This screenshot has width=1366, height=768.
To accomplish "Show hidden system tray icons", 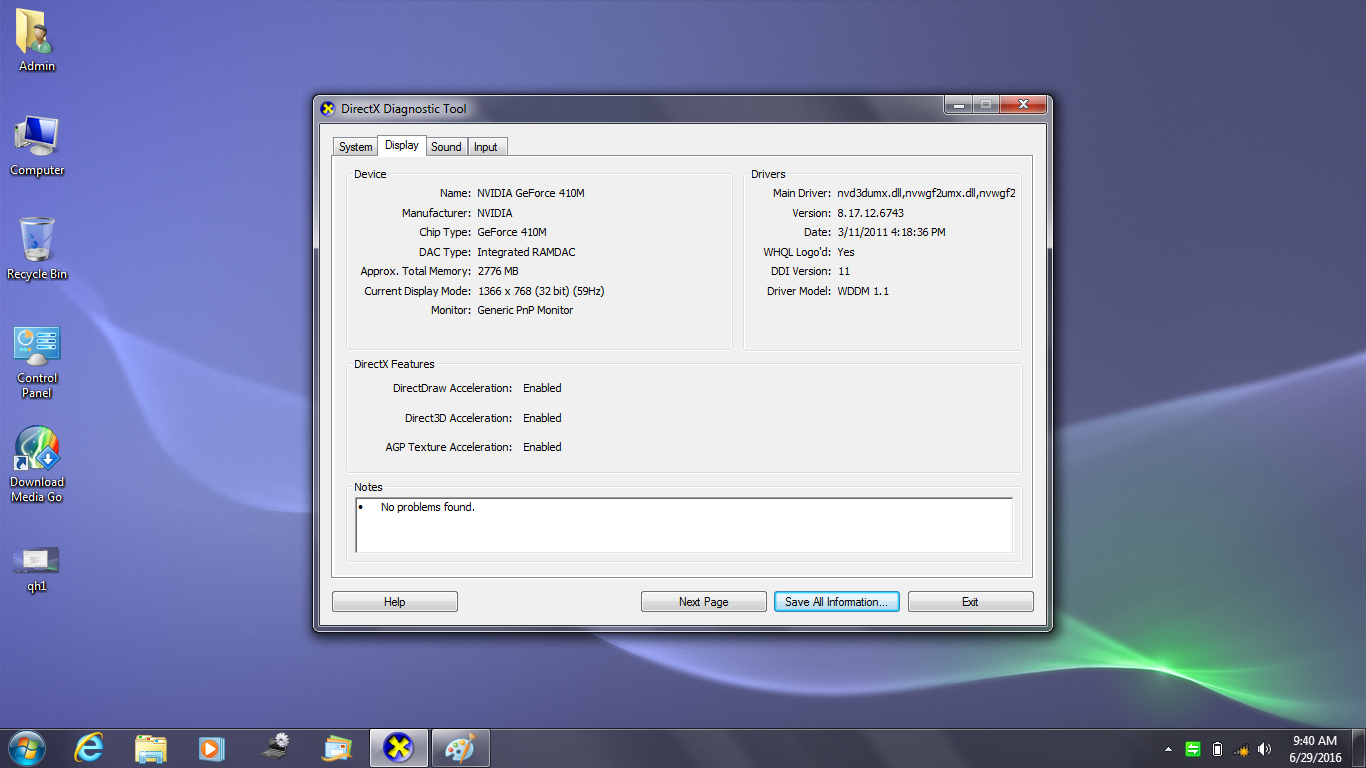I will [1168, 749].
